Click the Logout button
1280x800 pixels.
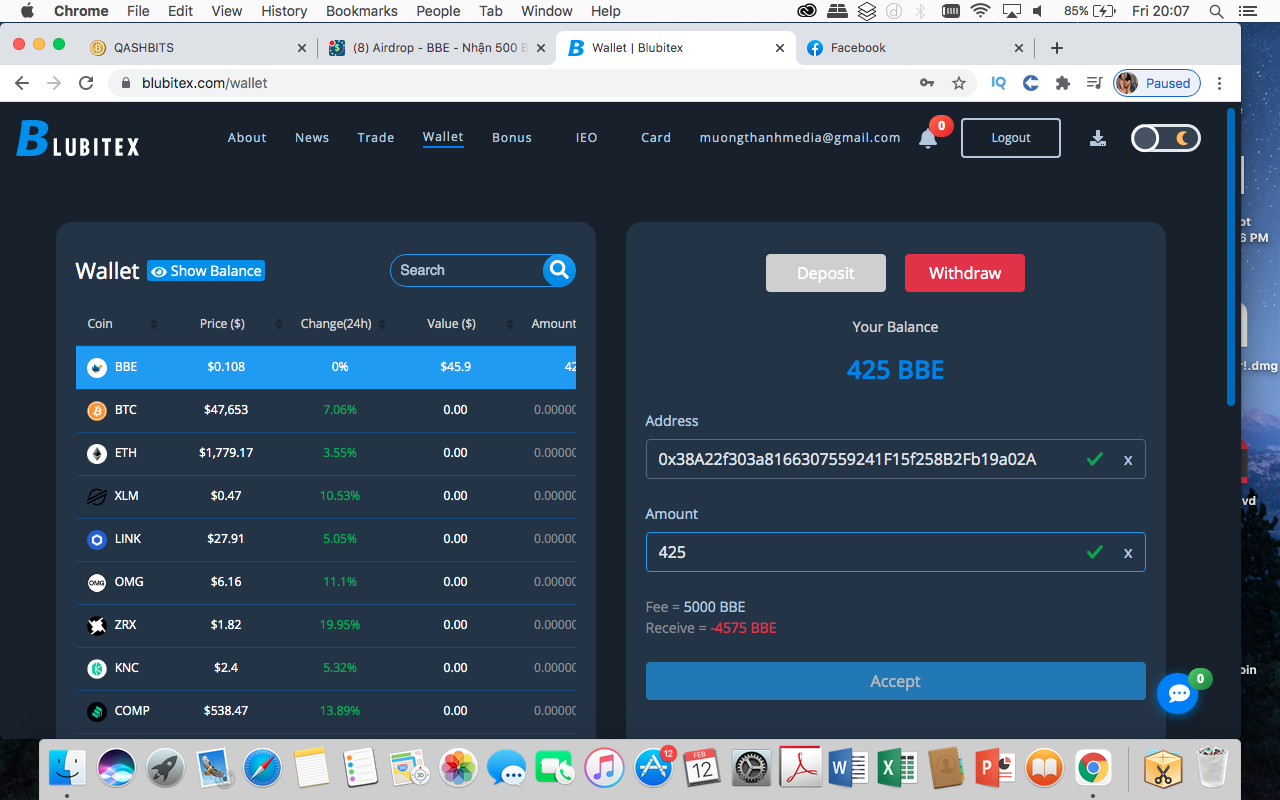point(1011,138)
